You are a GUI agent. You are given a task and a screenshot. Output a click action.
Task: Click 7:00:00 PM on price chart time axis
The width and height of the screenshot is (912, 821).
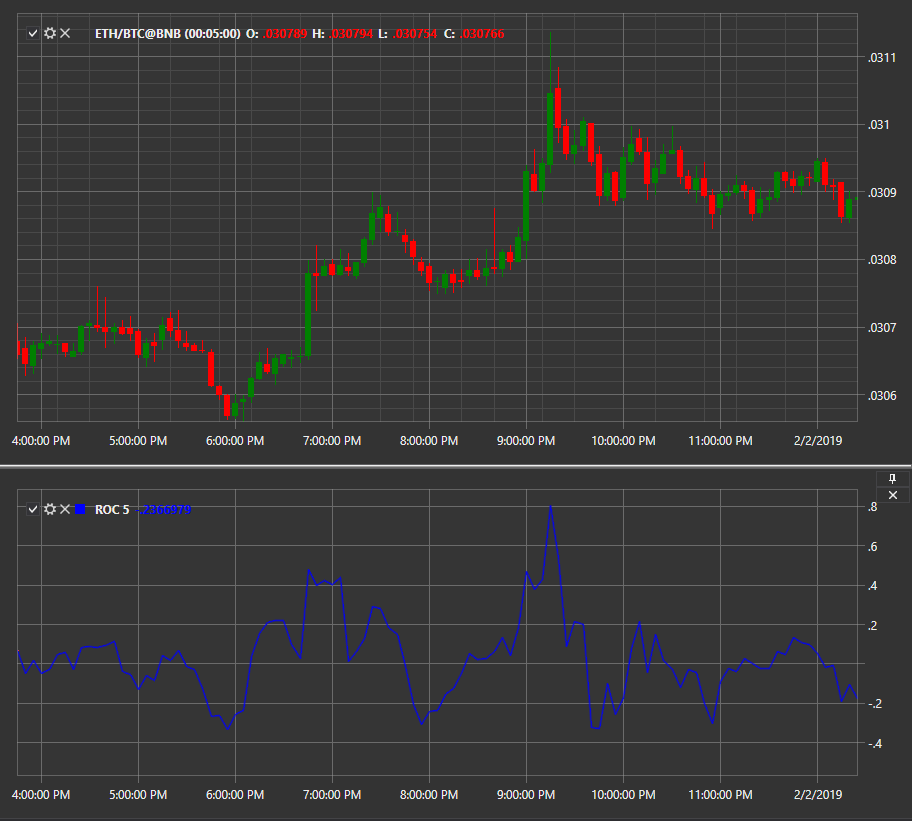[332, 441]
